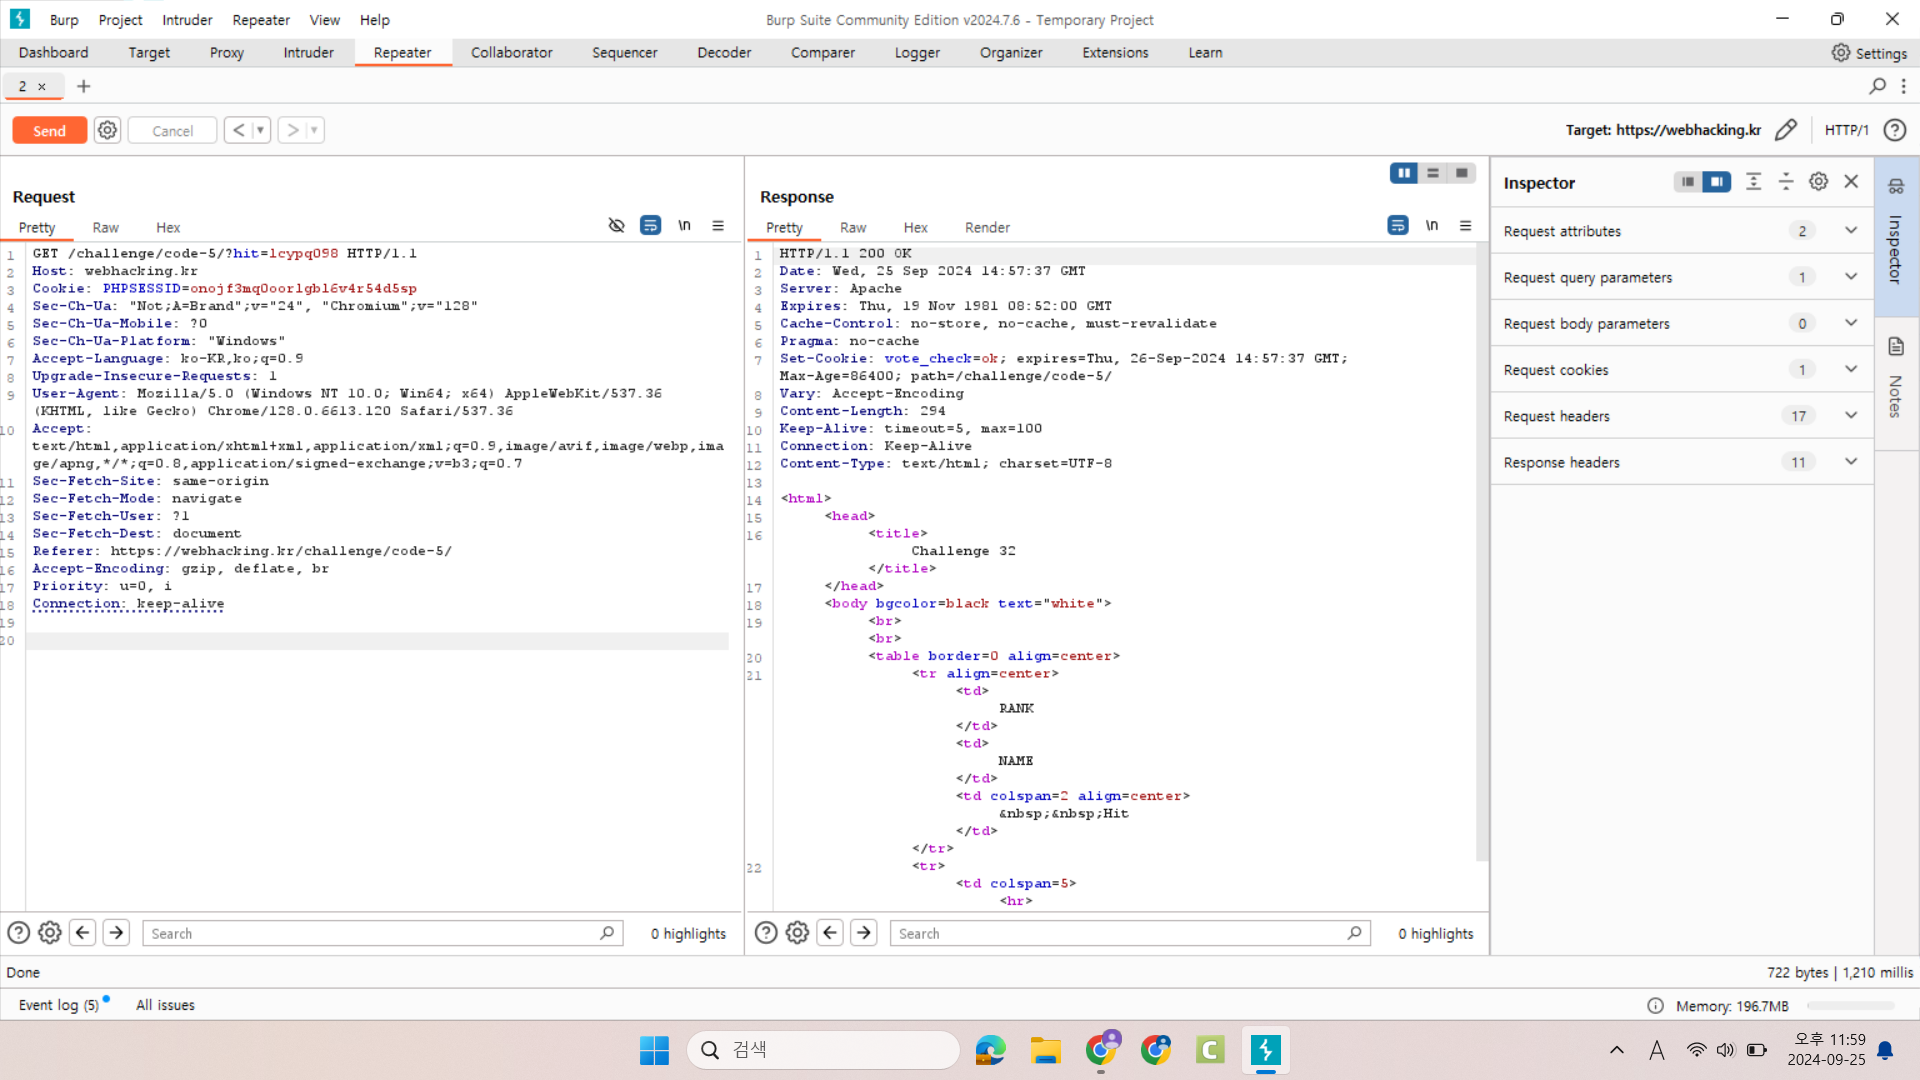Switch to side-by-side response layout
This screenshot has width=1920, height=1080.
[x=1404, y=173]
